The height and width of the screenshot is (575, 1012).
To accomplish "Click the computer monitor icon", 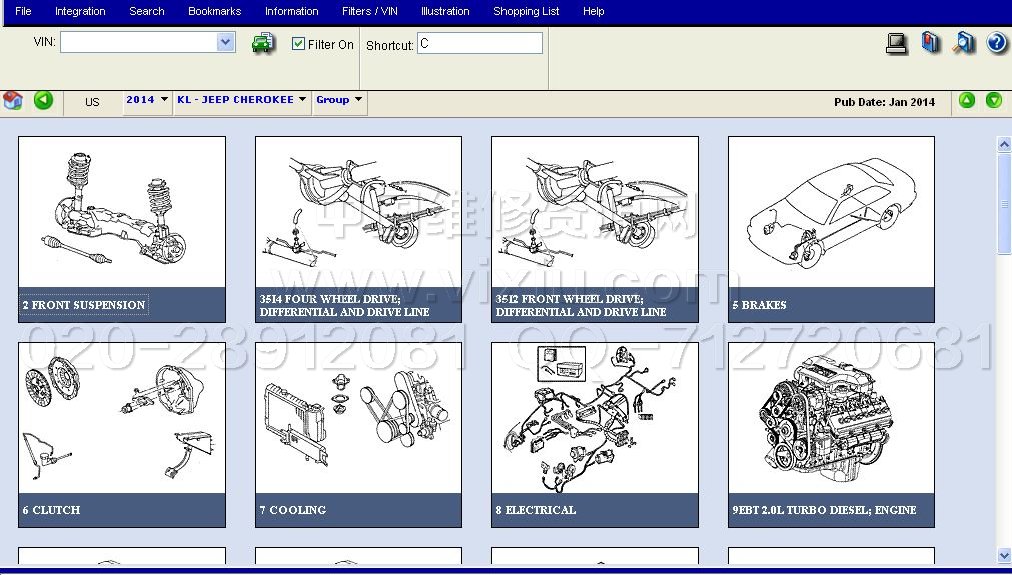I will coord(896,43).
